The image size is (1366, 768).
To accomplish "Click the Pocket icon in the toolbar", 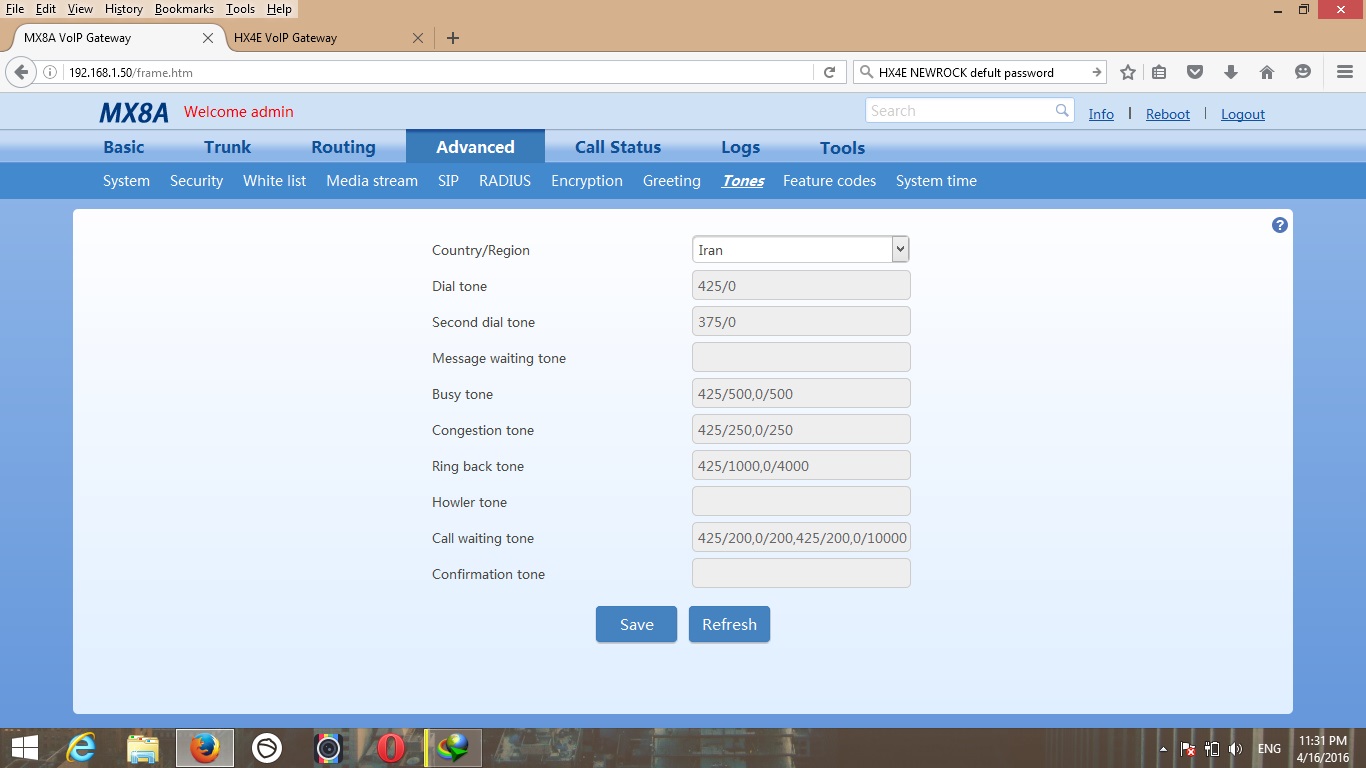I will pyautogui.click(x=1195, y=72).
